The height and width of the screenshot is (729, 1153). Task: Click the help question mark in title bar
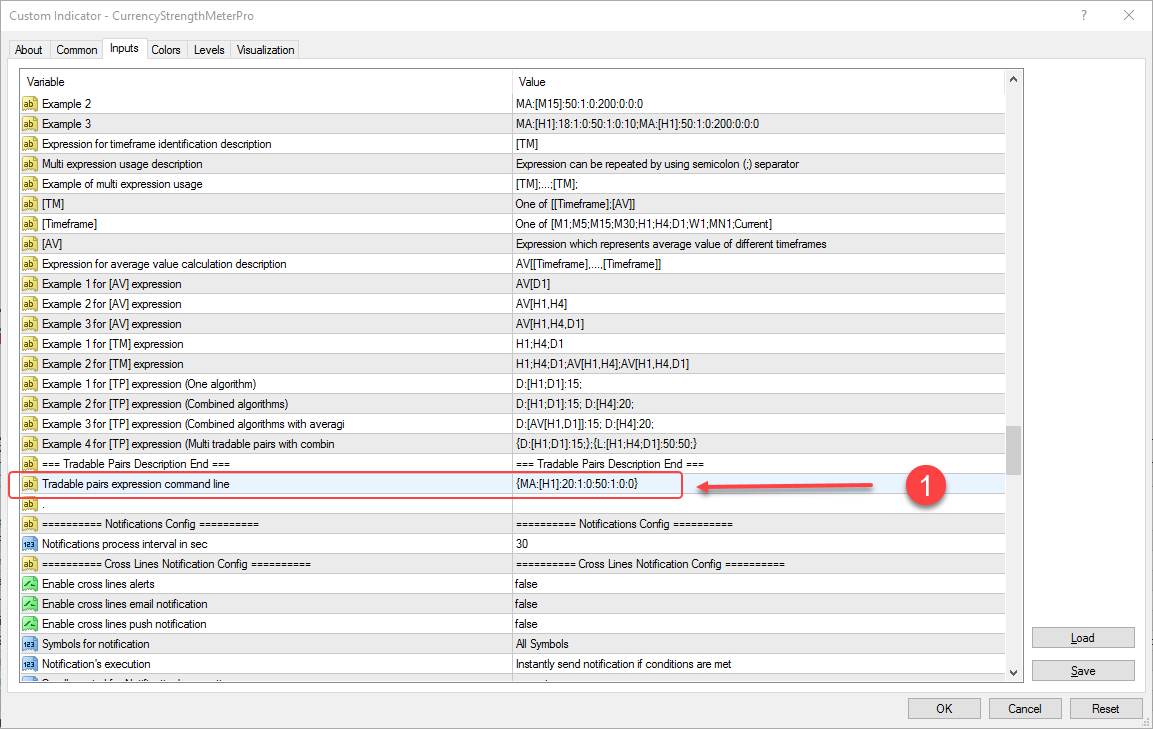(1084, 15)
